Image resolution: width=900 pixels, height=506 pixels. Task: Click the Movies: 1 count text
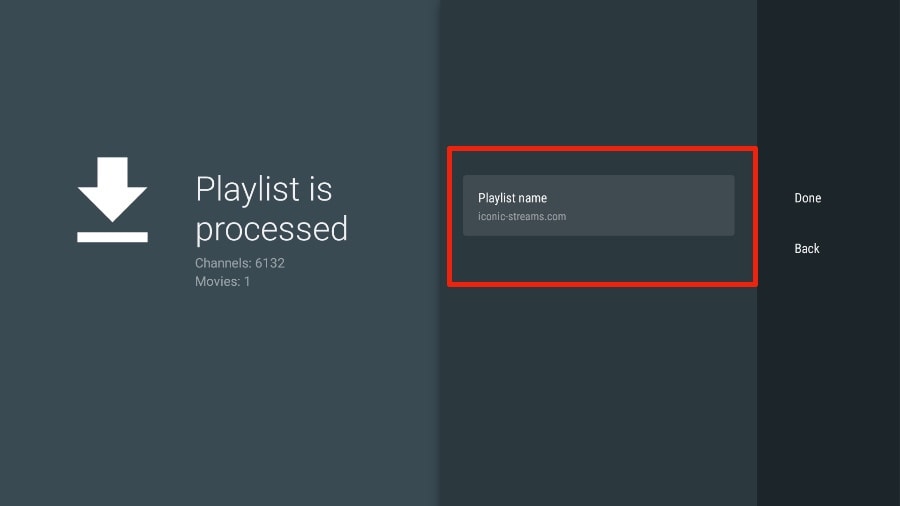click(222, 281)
